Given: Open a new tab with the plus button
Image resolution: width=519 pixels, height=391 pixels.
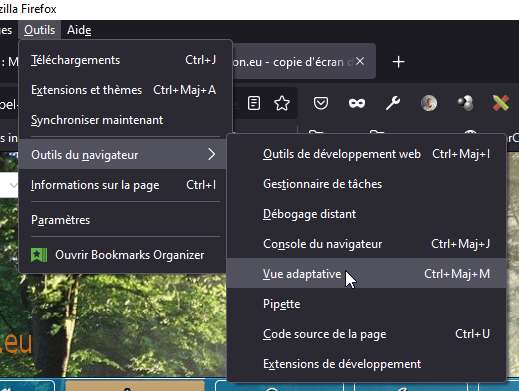Looking at the screenshot, I should [398, 62].
